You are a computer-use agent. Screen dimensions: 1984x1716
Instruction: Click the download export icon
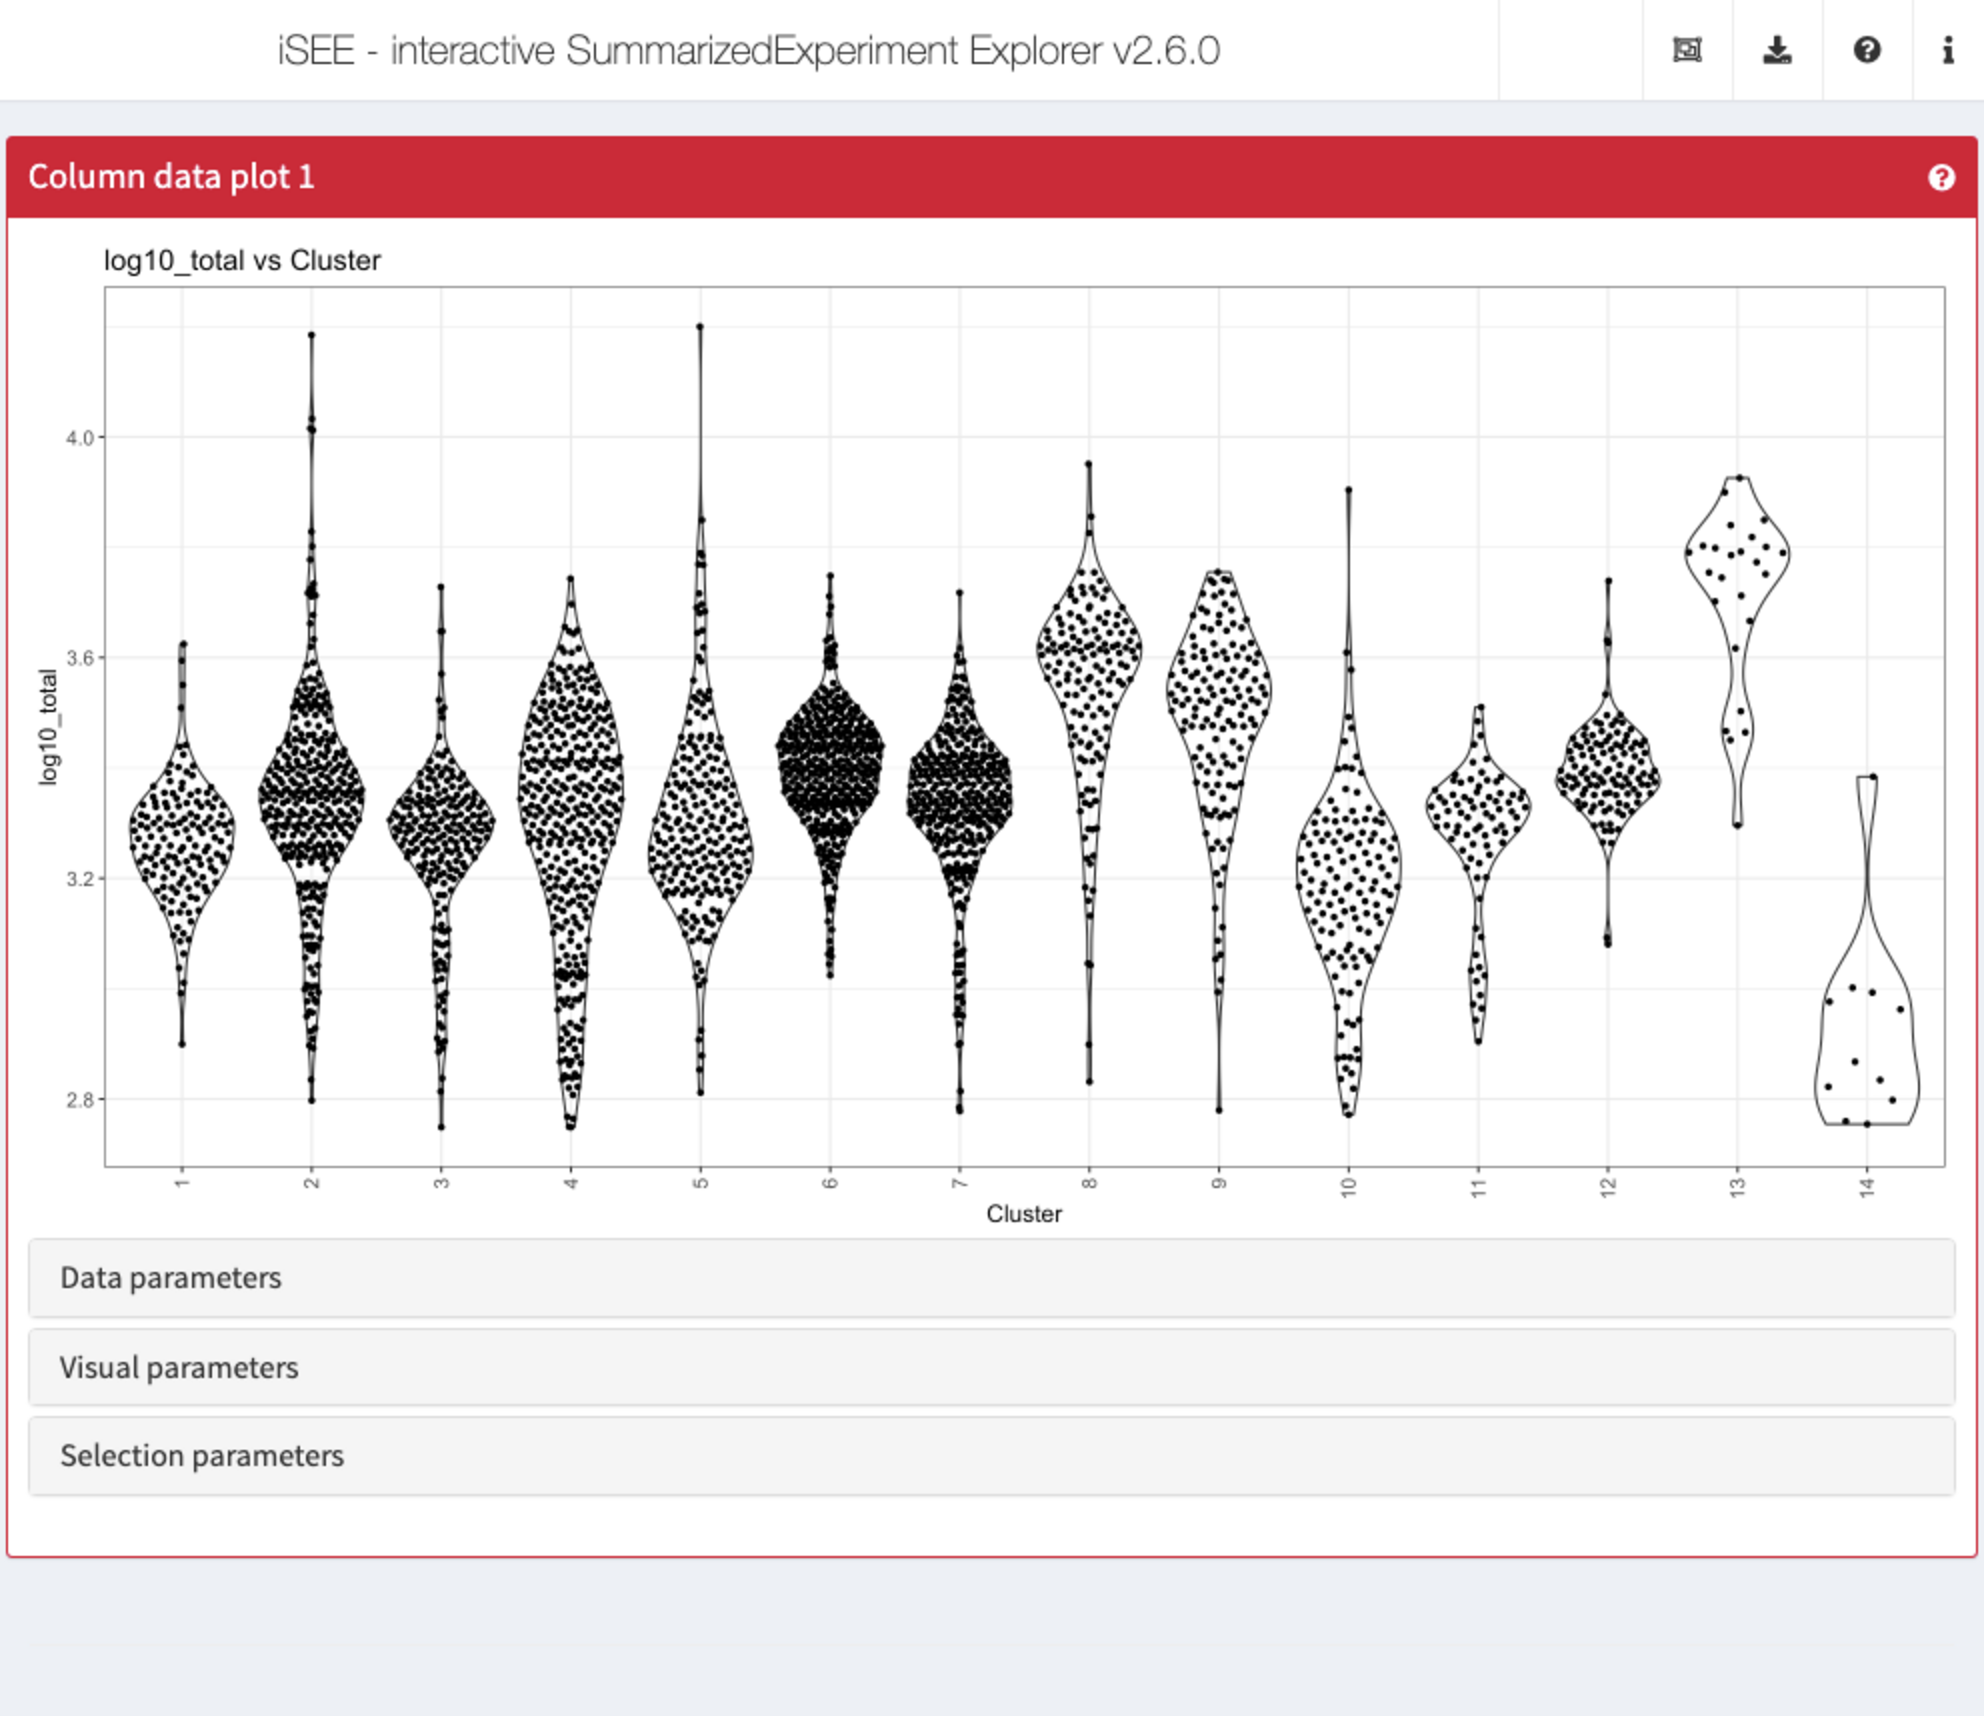1777,50
